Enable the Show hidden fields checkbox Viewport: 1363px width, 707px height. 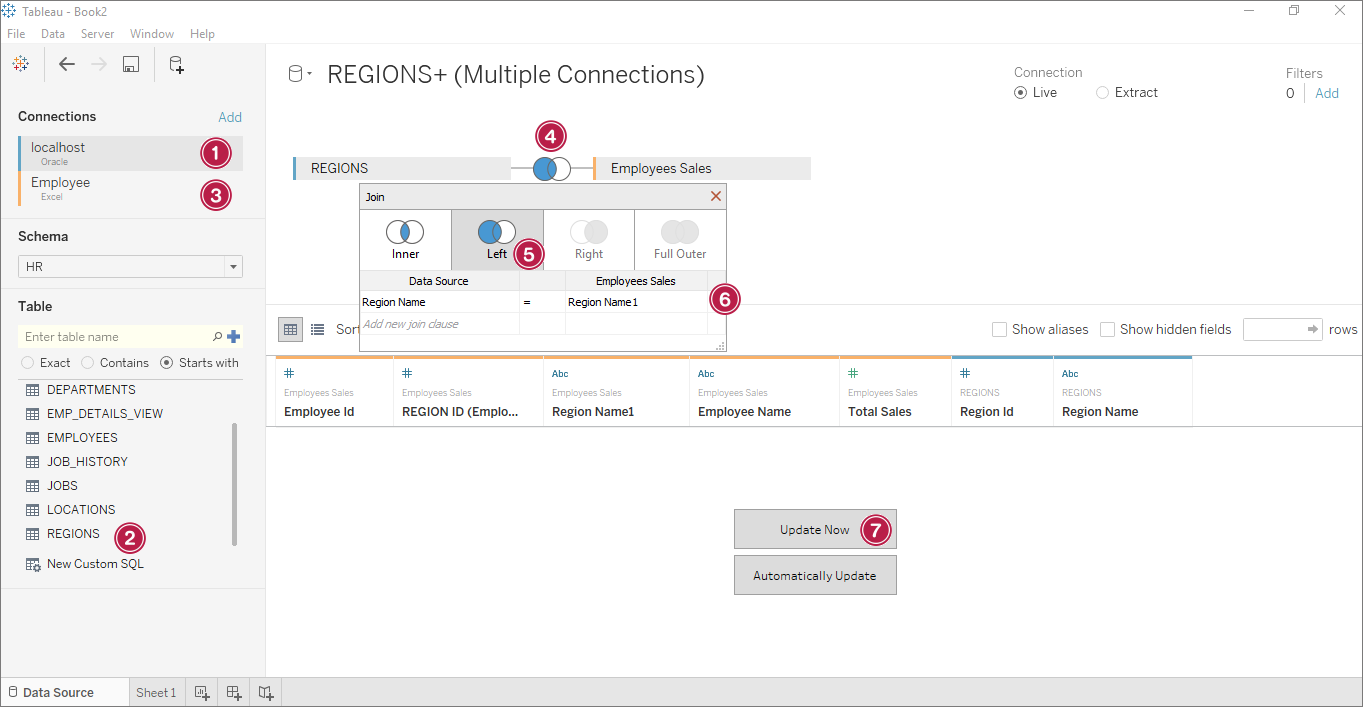click(x=1107, y=329)
